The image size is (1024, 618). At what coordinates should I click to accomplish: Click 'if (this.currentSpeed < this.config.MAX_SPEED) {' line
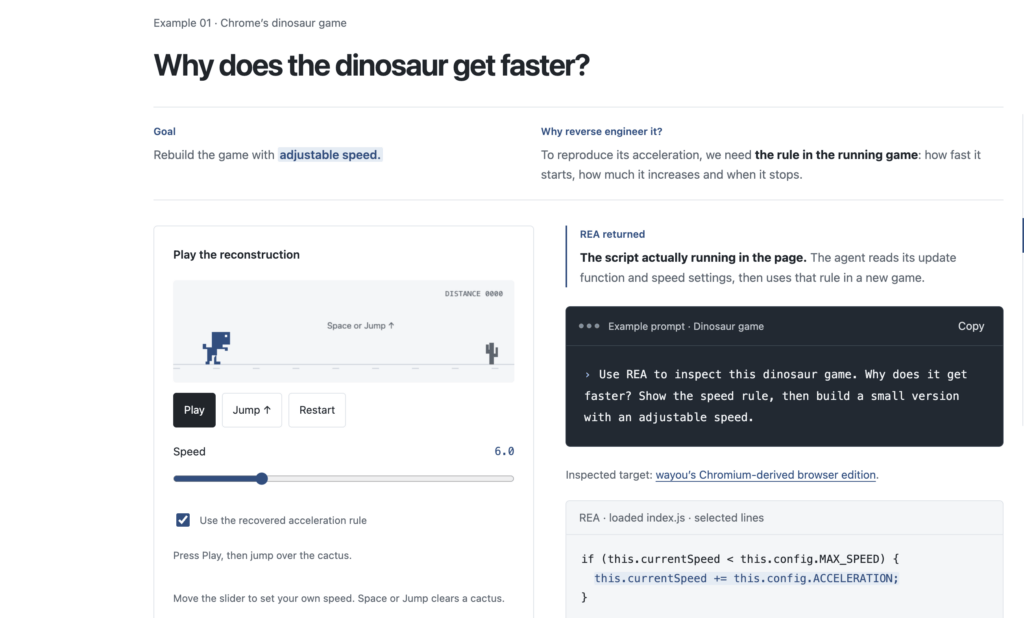740,559
